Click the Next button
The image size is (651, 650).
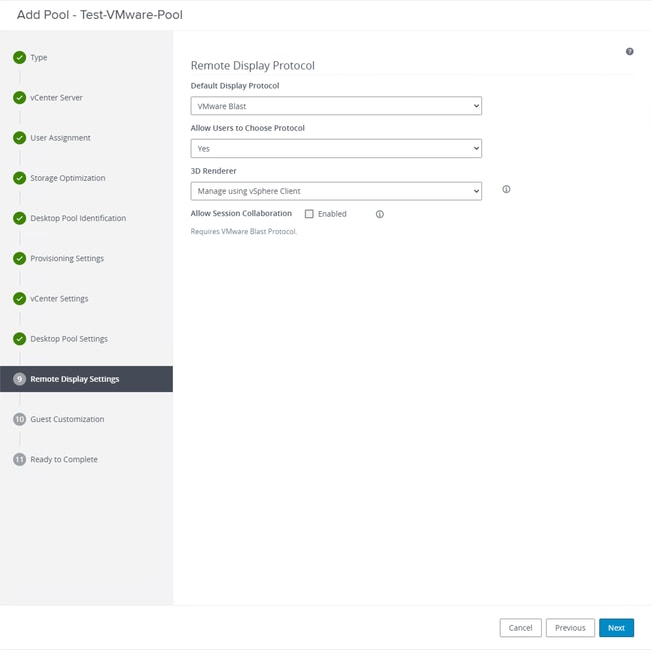616,628
